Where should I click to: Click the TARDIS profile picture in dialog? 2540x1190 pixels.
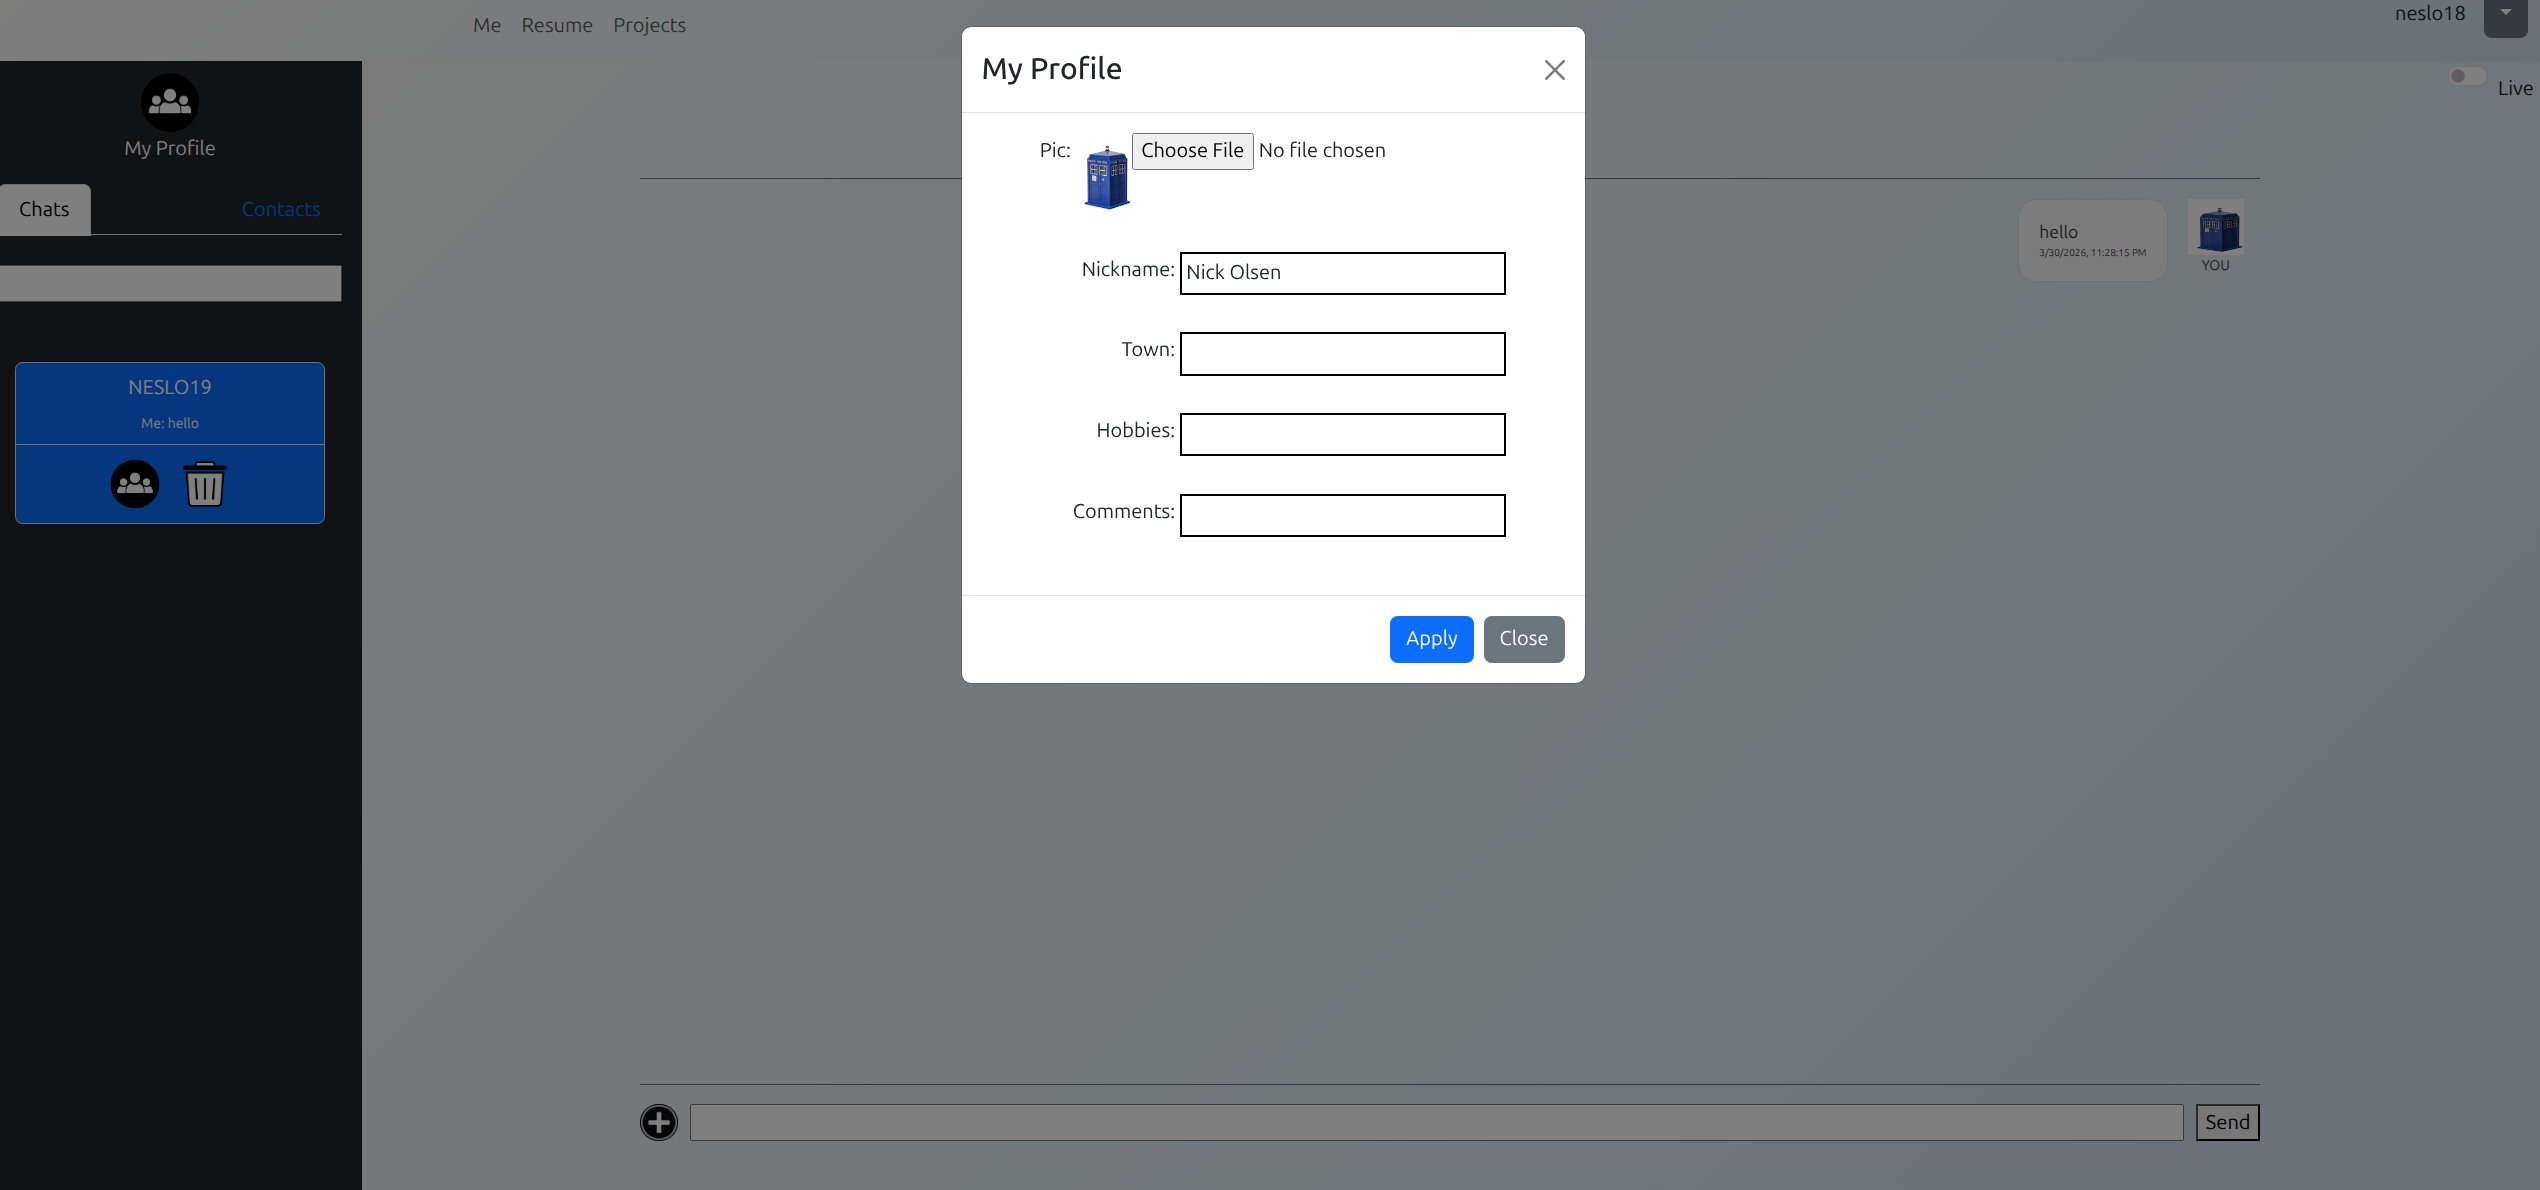[1107, 178]
